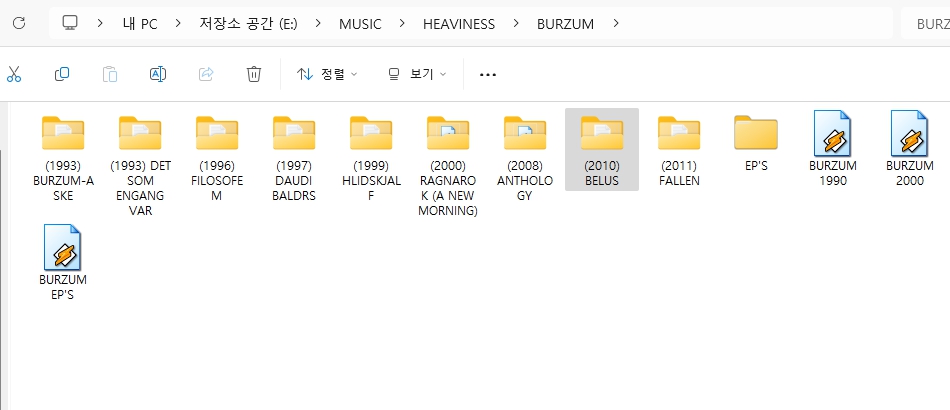
Task: Click the "BURZUM 1990" file name text
Action: click(833, 173)
